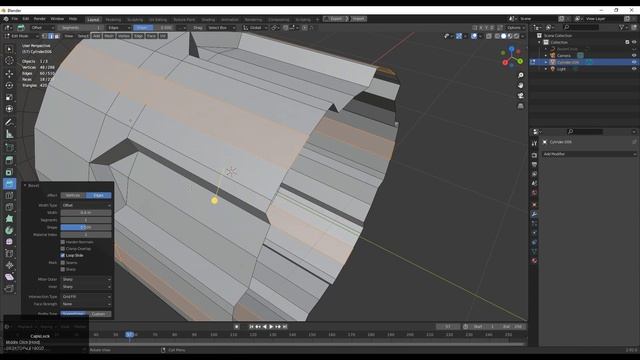This screenshot has width=640, height=360.
Task: Select the Knife tool
Action: [x=9, y=207]
